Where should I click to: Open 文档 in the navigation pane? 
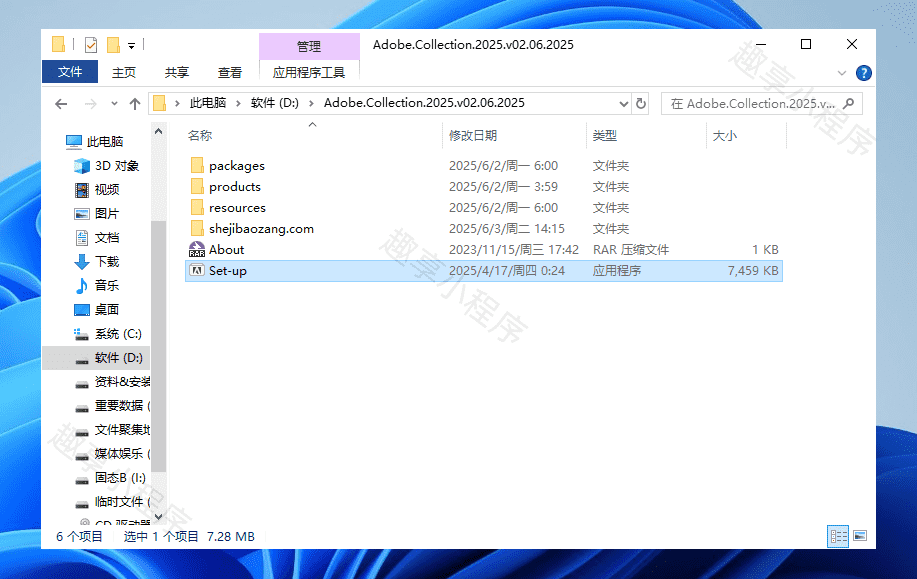click(107, 237)
